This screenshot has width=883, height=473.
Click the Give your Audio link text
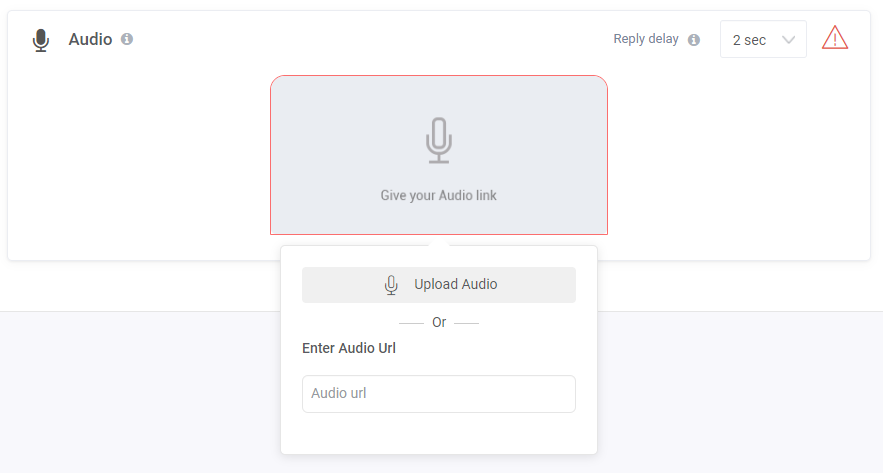pos(438,195)
